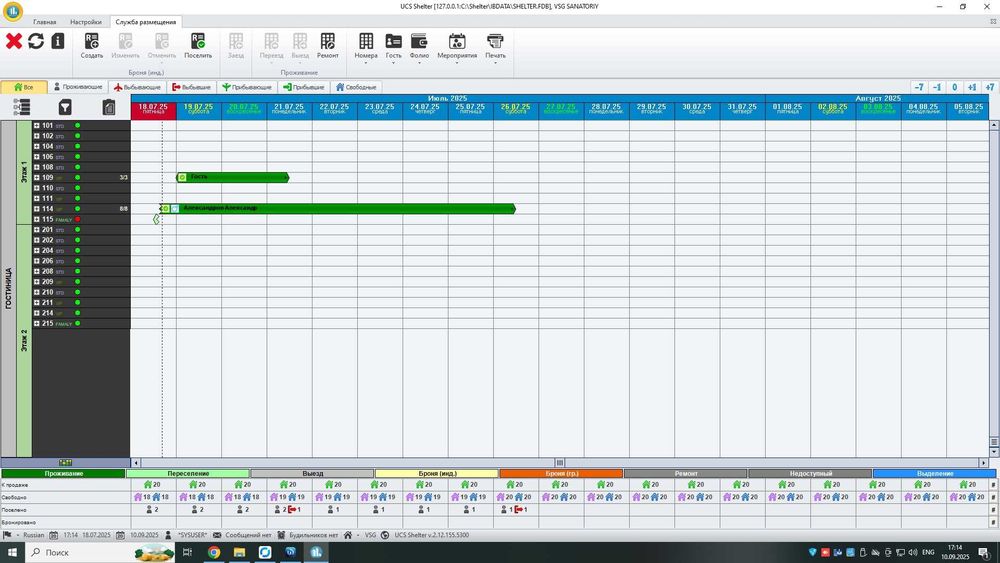Select the Гость booking bar in room 109
Screen dimensions: 1000x563
pyautogui.click(x=233, y=177)
